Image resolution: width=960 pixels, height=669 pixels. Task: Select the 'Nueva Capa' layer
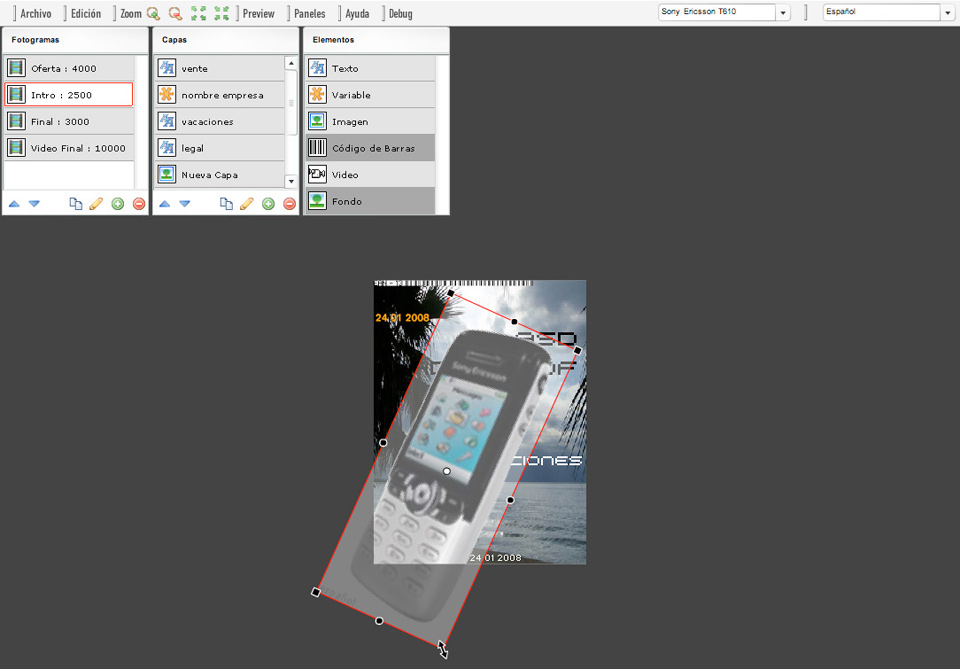(220, 174)
